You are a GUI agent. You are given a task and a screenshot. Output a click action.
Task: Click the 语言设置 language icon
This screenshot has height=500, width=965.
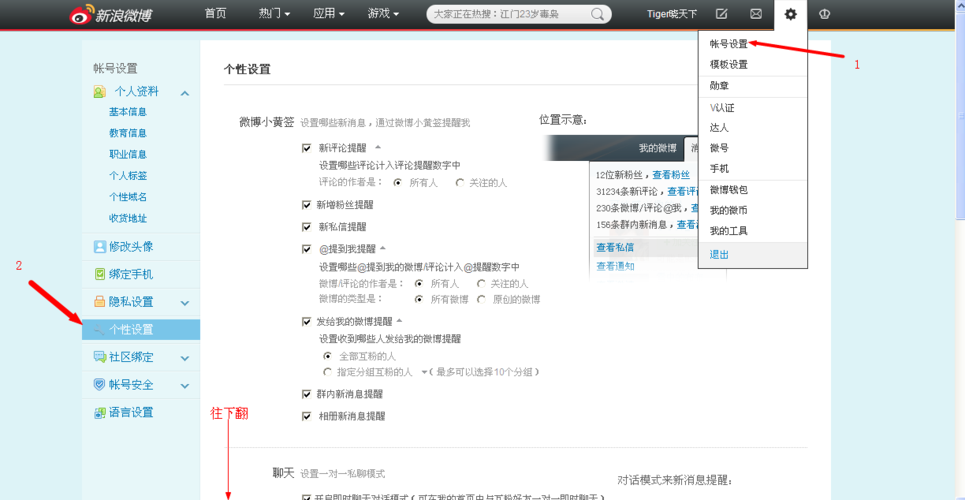point(99,413)
